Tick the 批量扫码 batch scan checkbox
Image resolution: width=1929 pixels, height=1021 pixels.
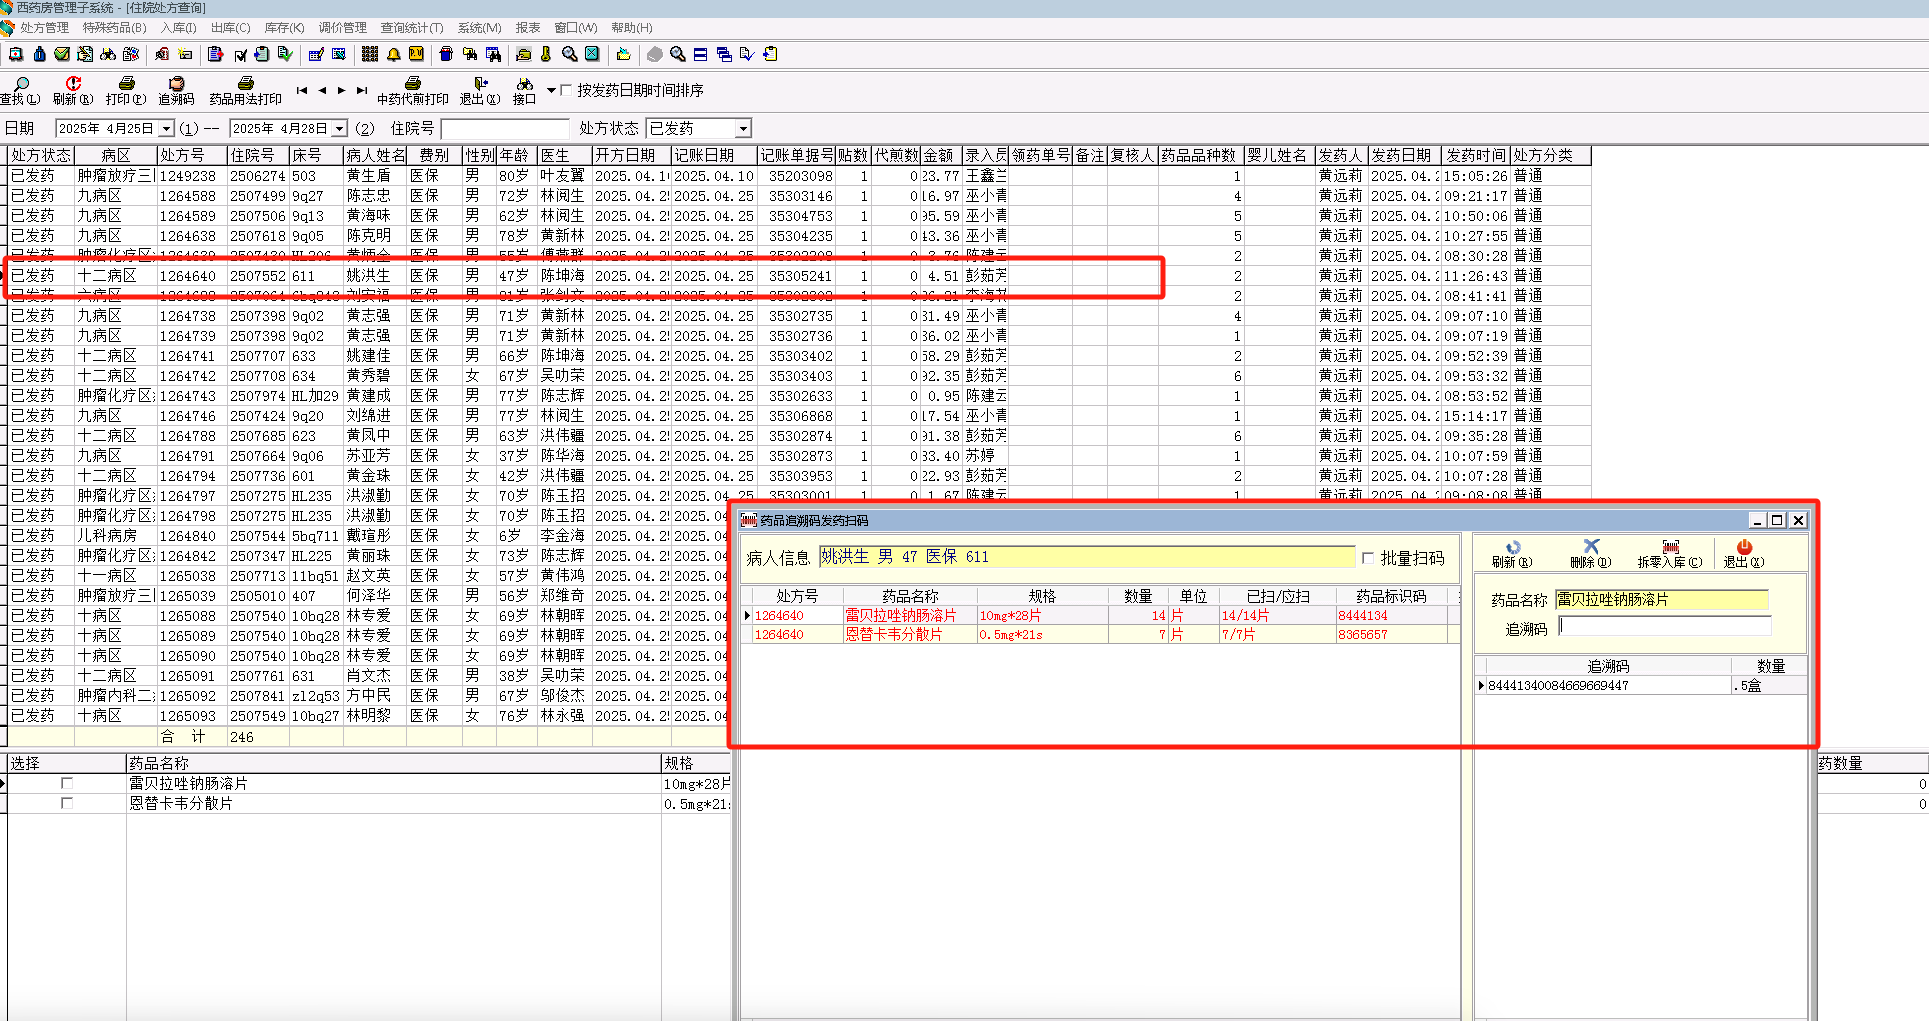click(1368, 558)
